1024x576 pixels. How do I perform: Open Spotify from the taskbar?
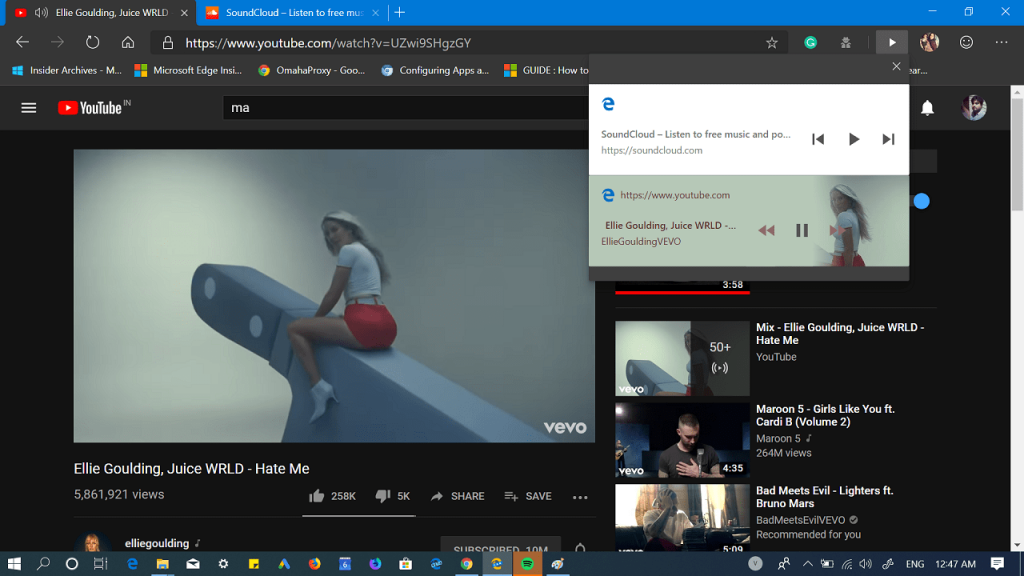coord(527,564)
